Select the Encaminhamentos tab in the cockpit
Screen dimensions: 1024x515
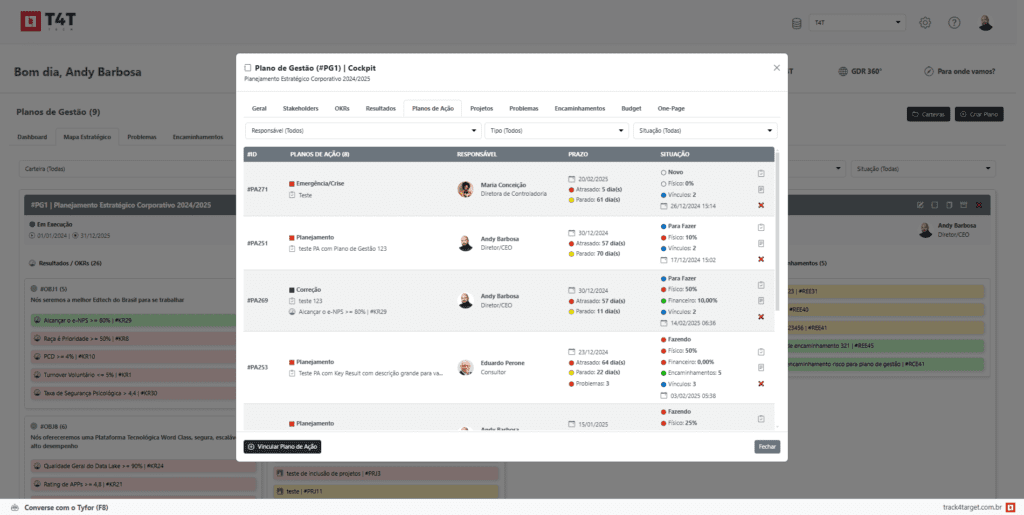coord(580,108)
